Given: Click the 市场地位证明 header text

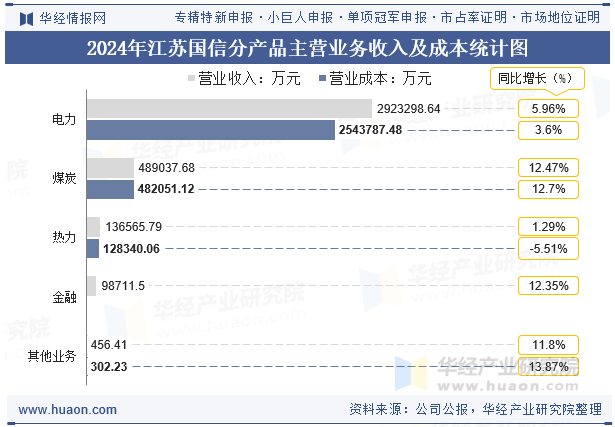Looking at the screenshot, I should click(x=560, y=18).
